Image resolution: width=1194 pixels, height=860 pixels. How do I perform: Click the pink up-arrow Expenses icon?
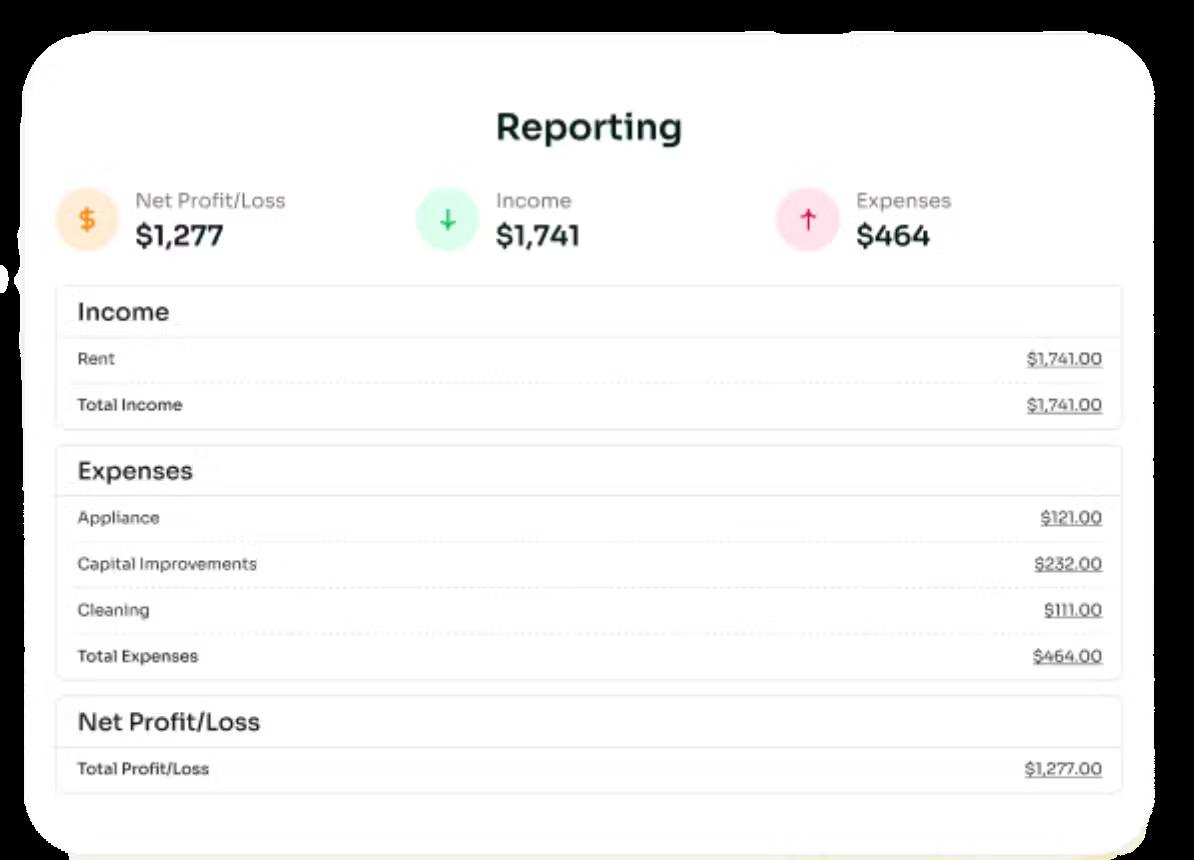(808, 220)
